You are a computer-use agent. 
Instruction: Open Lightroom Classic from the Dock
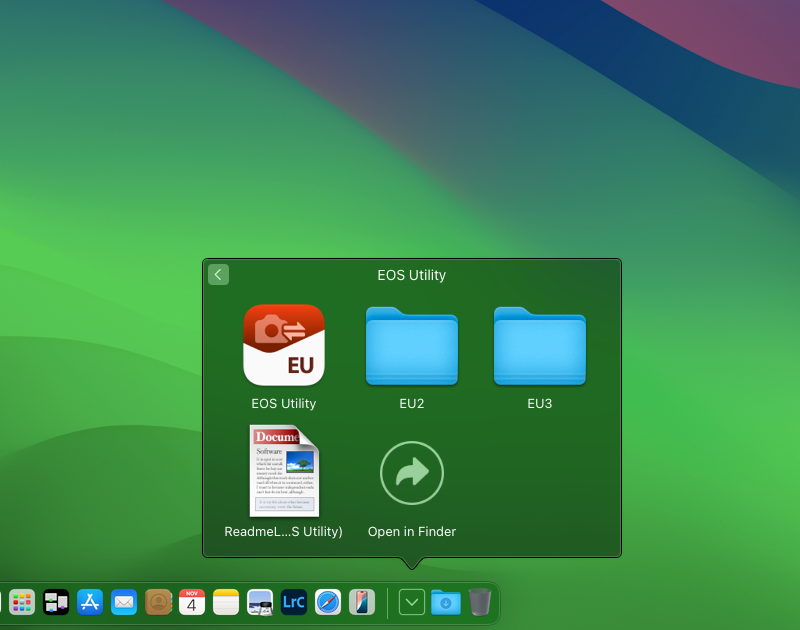[x=293, y=602]
